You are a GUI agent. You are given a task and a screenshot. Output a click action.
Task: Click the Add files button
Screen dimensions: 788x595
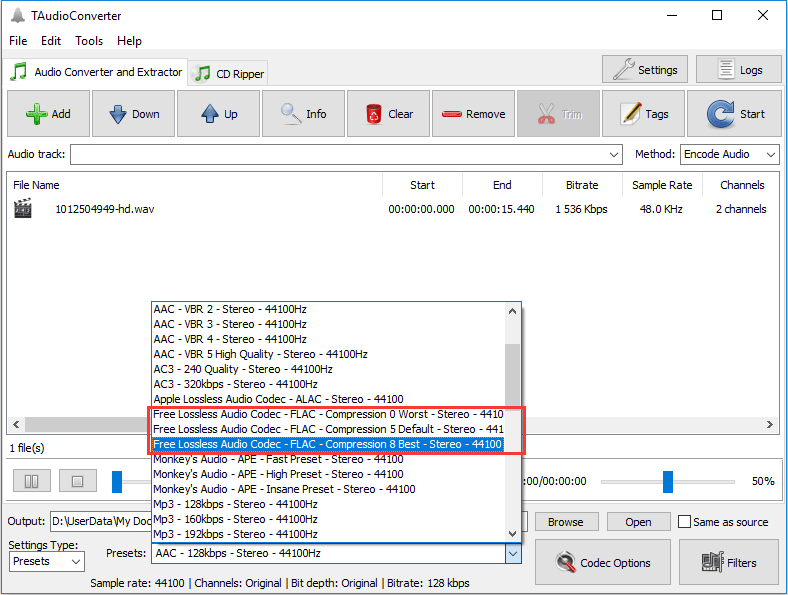tap(48, 114)
